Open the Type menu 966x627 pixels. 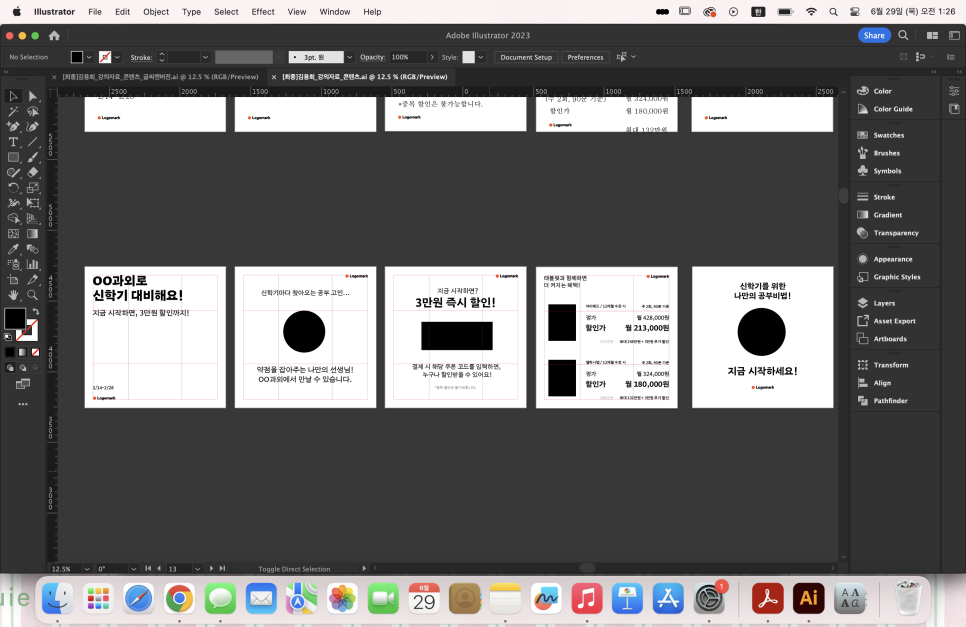[x=192, y=12]
